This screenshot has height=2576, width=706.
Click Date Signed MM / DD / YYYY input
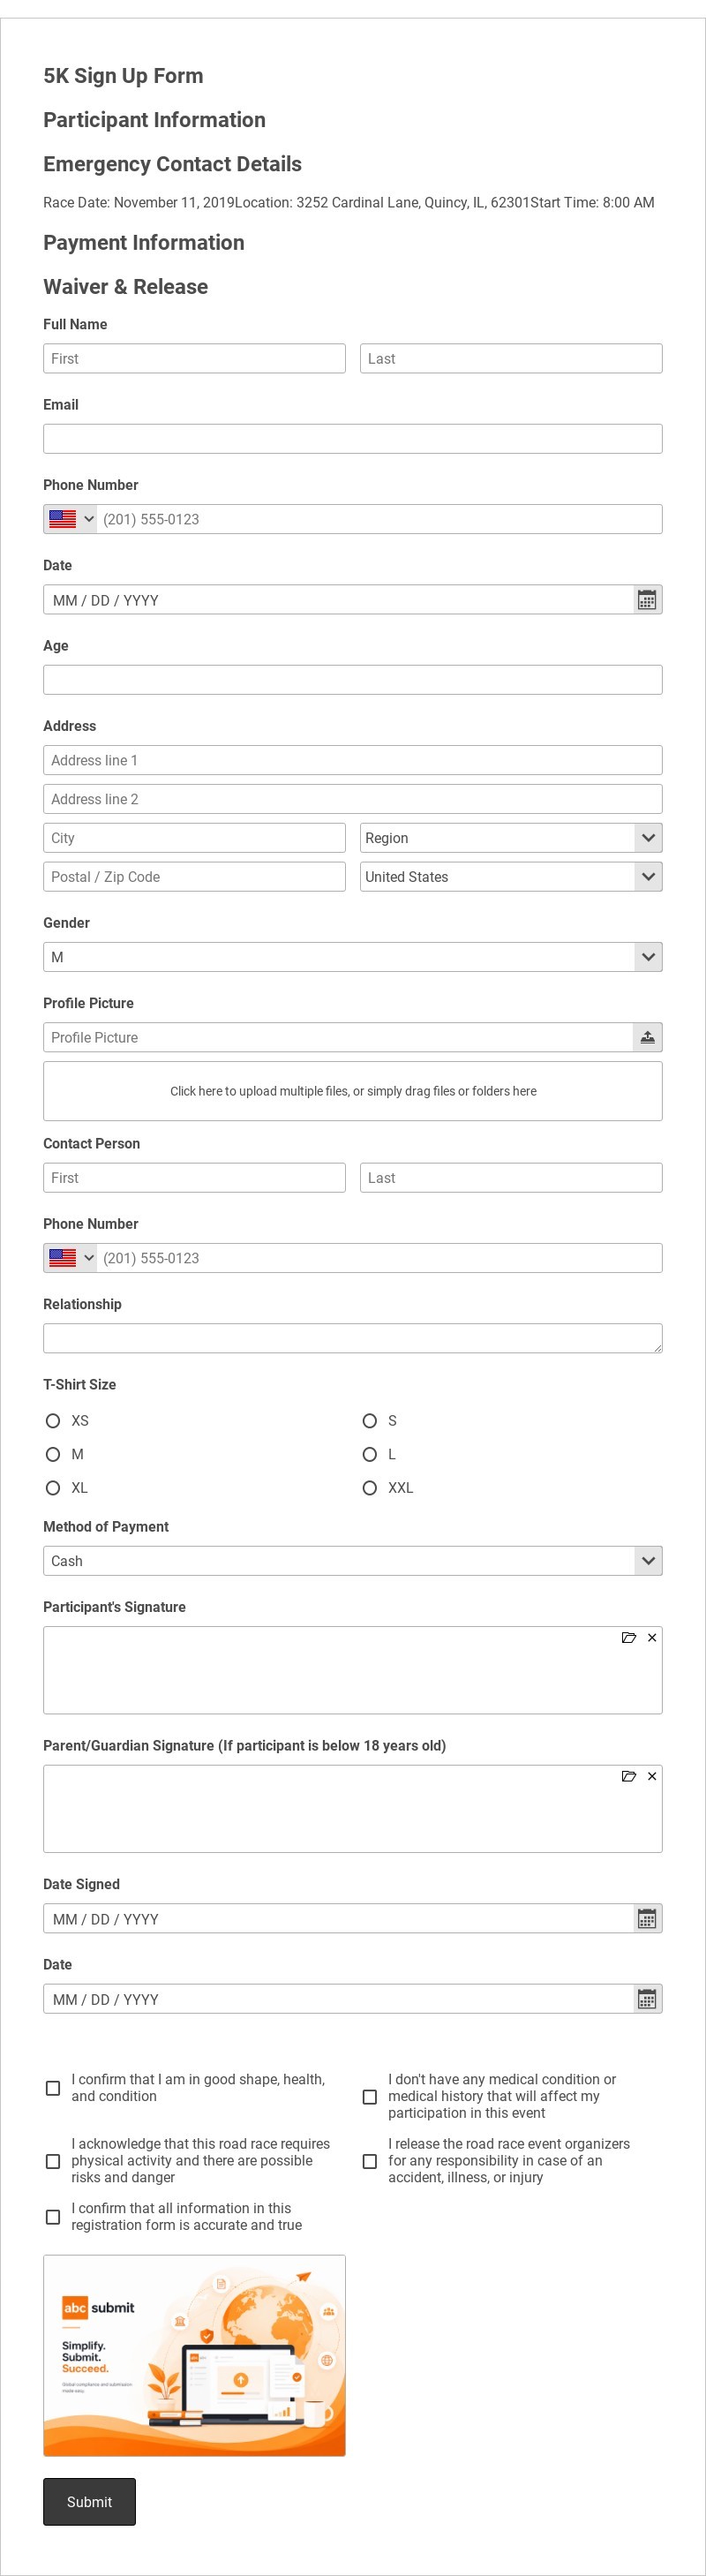[x=338, y=1918]
